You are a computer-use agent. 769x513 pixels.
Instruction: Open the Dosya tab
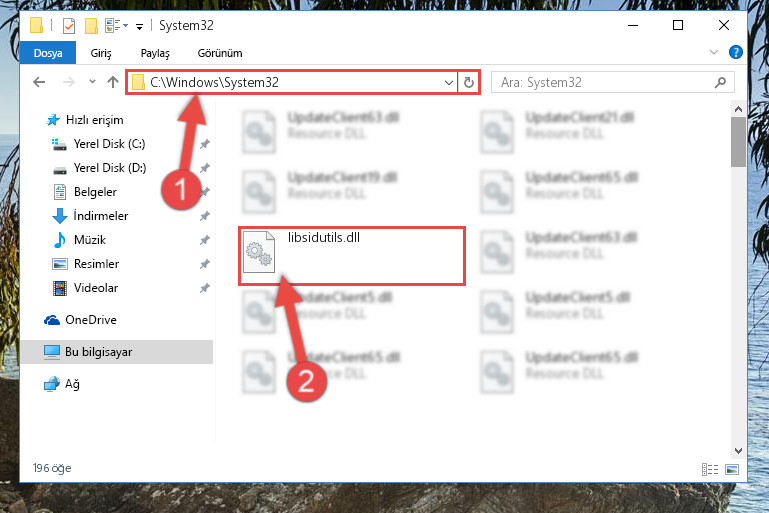[48, 53]
